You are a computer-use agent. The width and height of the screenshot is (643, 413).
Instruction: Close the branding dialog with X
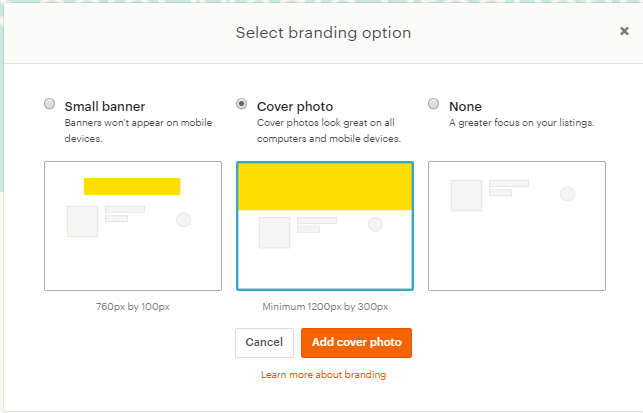point(624,31)
